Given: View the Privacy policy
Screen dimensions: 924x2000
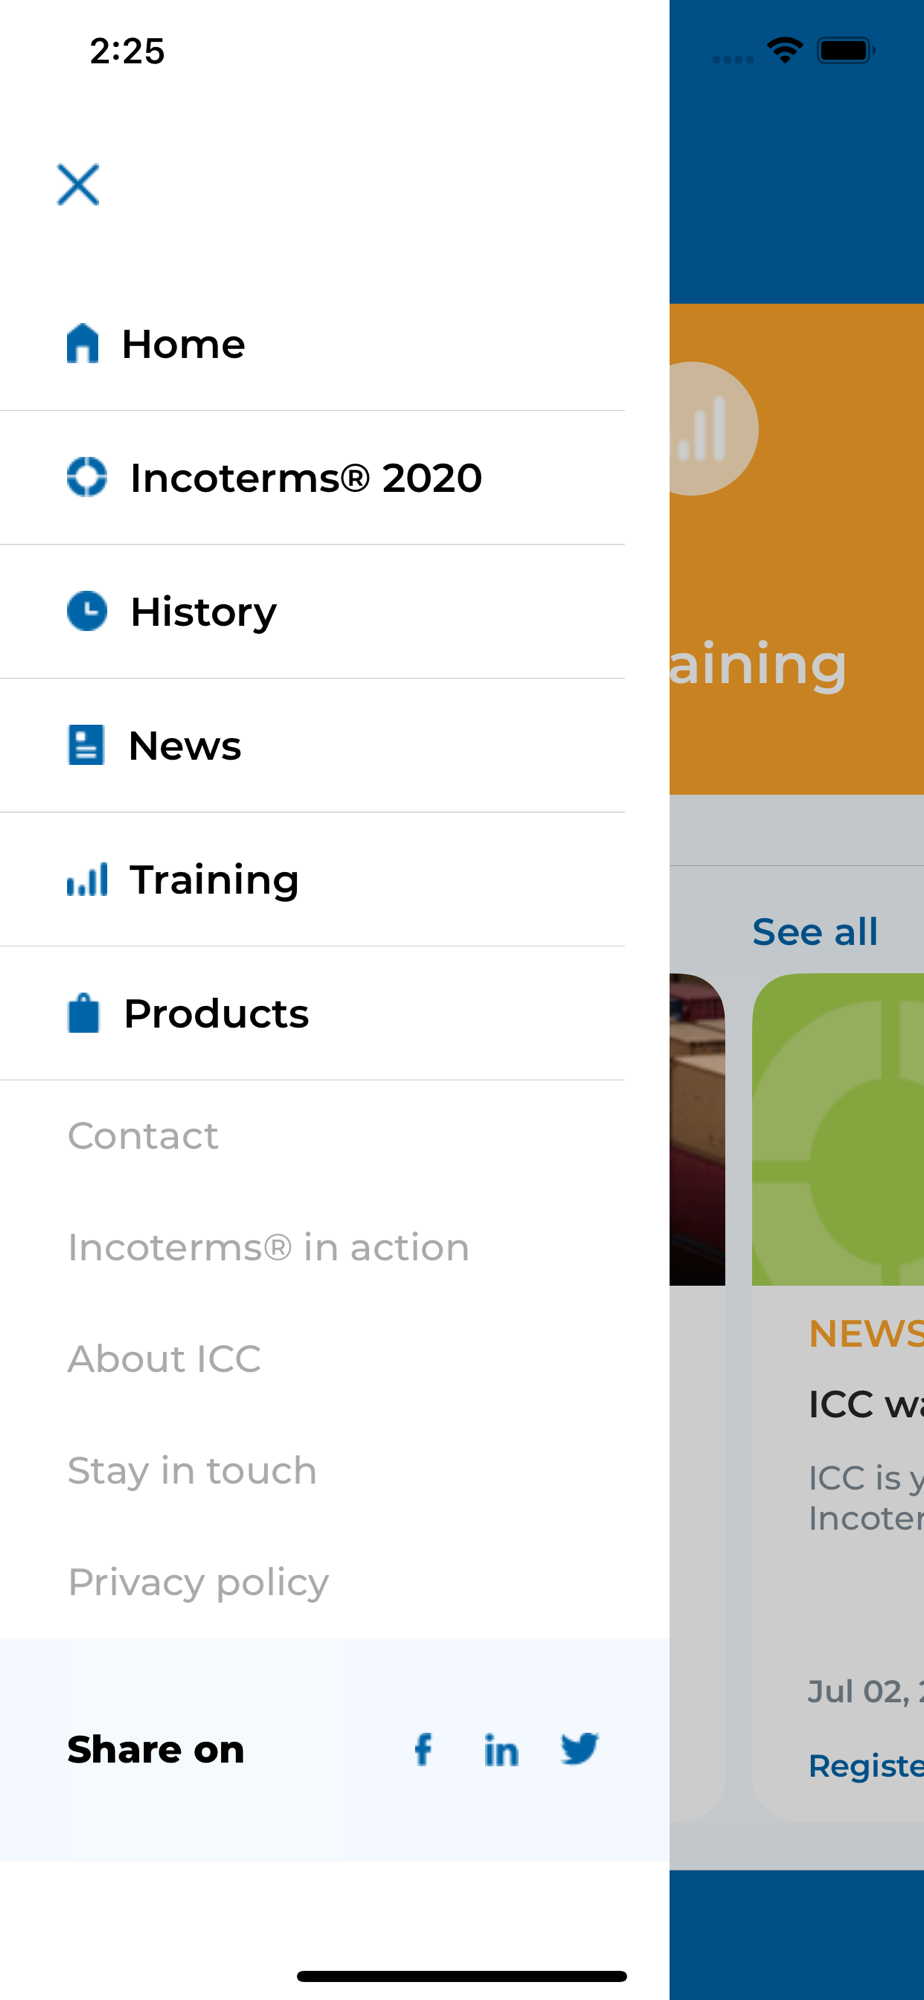Looking at the screenshot, I should pos(198,1583).
